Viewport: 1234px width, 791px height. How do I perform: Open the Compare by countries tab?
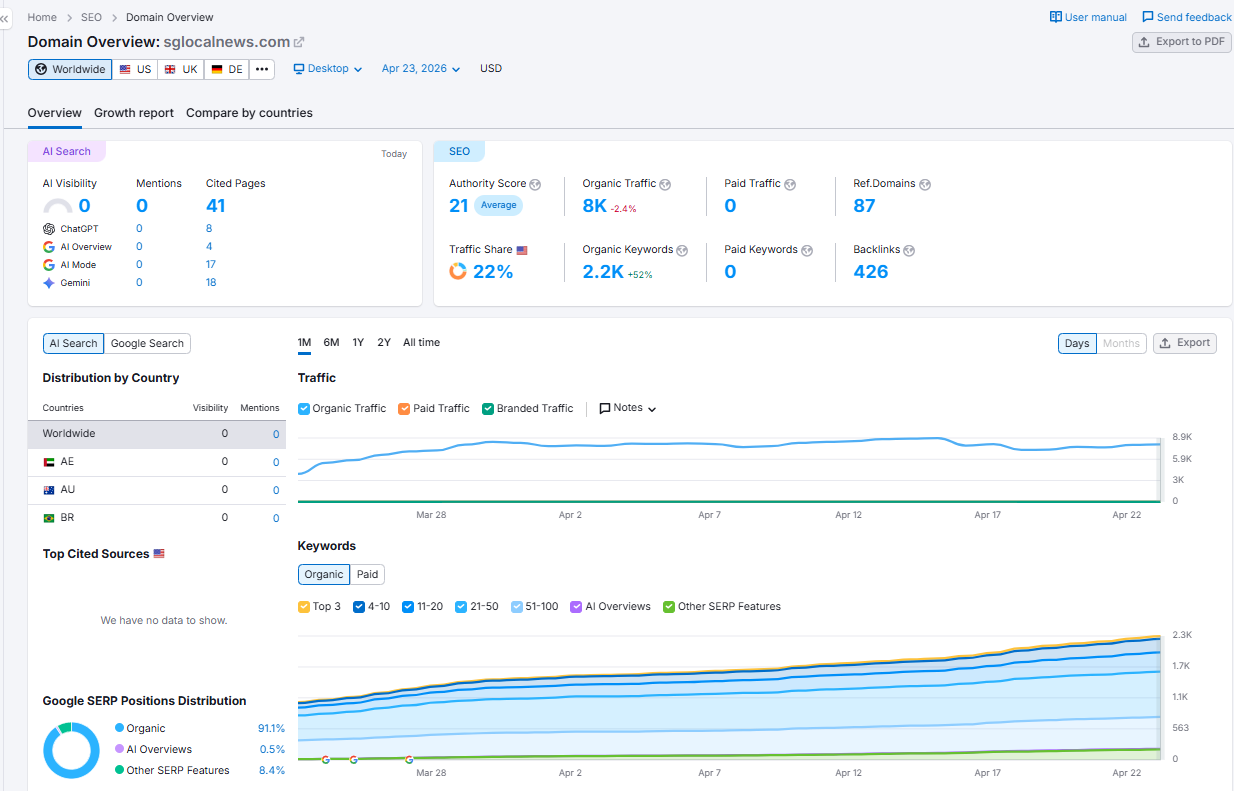pyautogui.click(x=249, y=113)
